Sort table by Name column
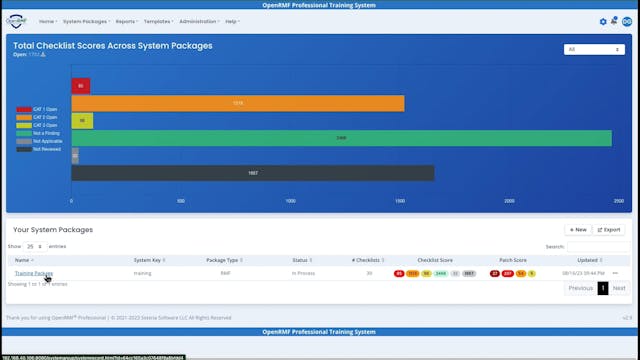This screenshot has height=360, width=640. pos(24,260)
